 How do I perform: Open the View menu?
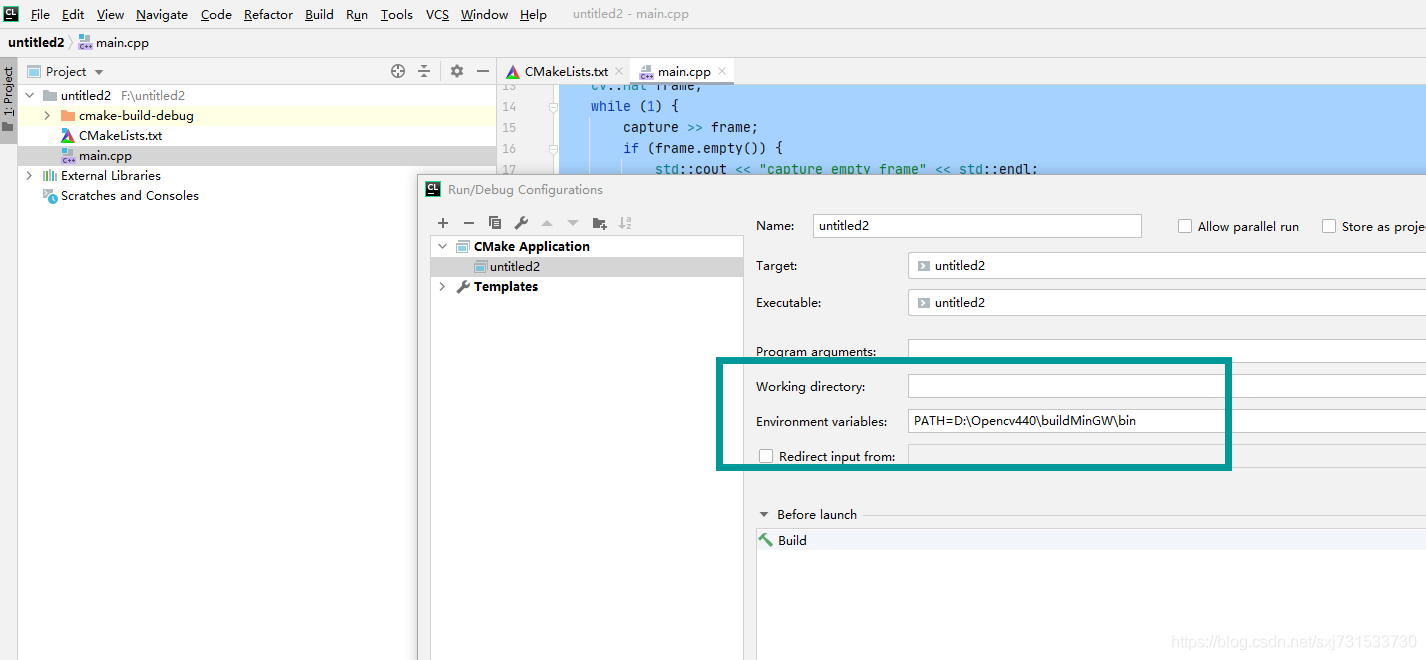point(110,14)
